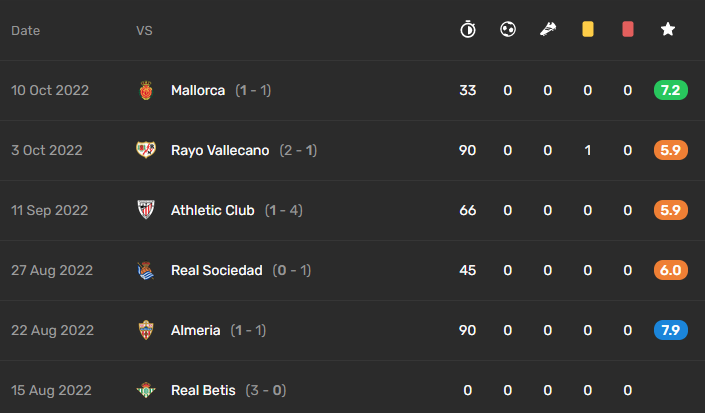Screen dimensions: 705x413
Task: Open the Athletic Club match link
Action: 213,210
